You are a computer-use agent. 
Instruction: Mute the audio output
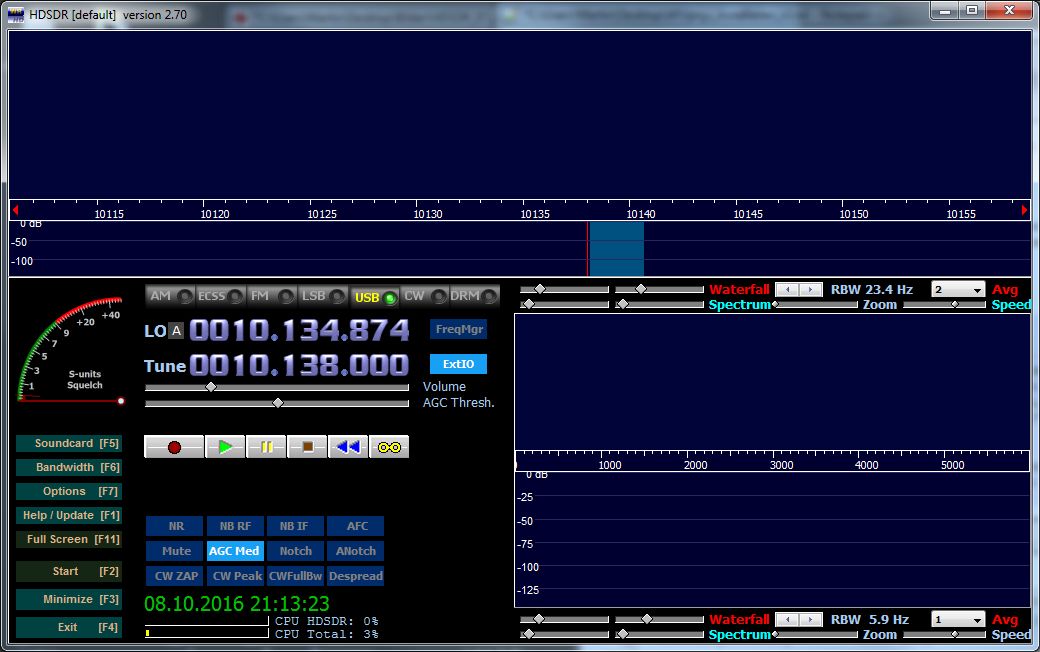point(175,551)
